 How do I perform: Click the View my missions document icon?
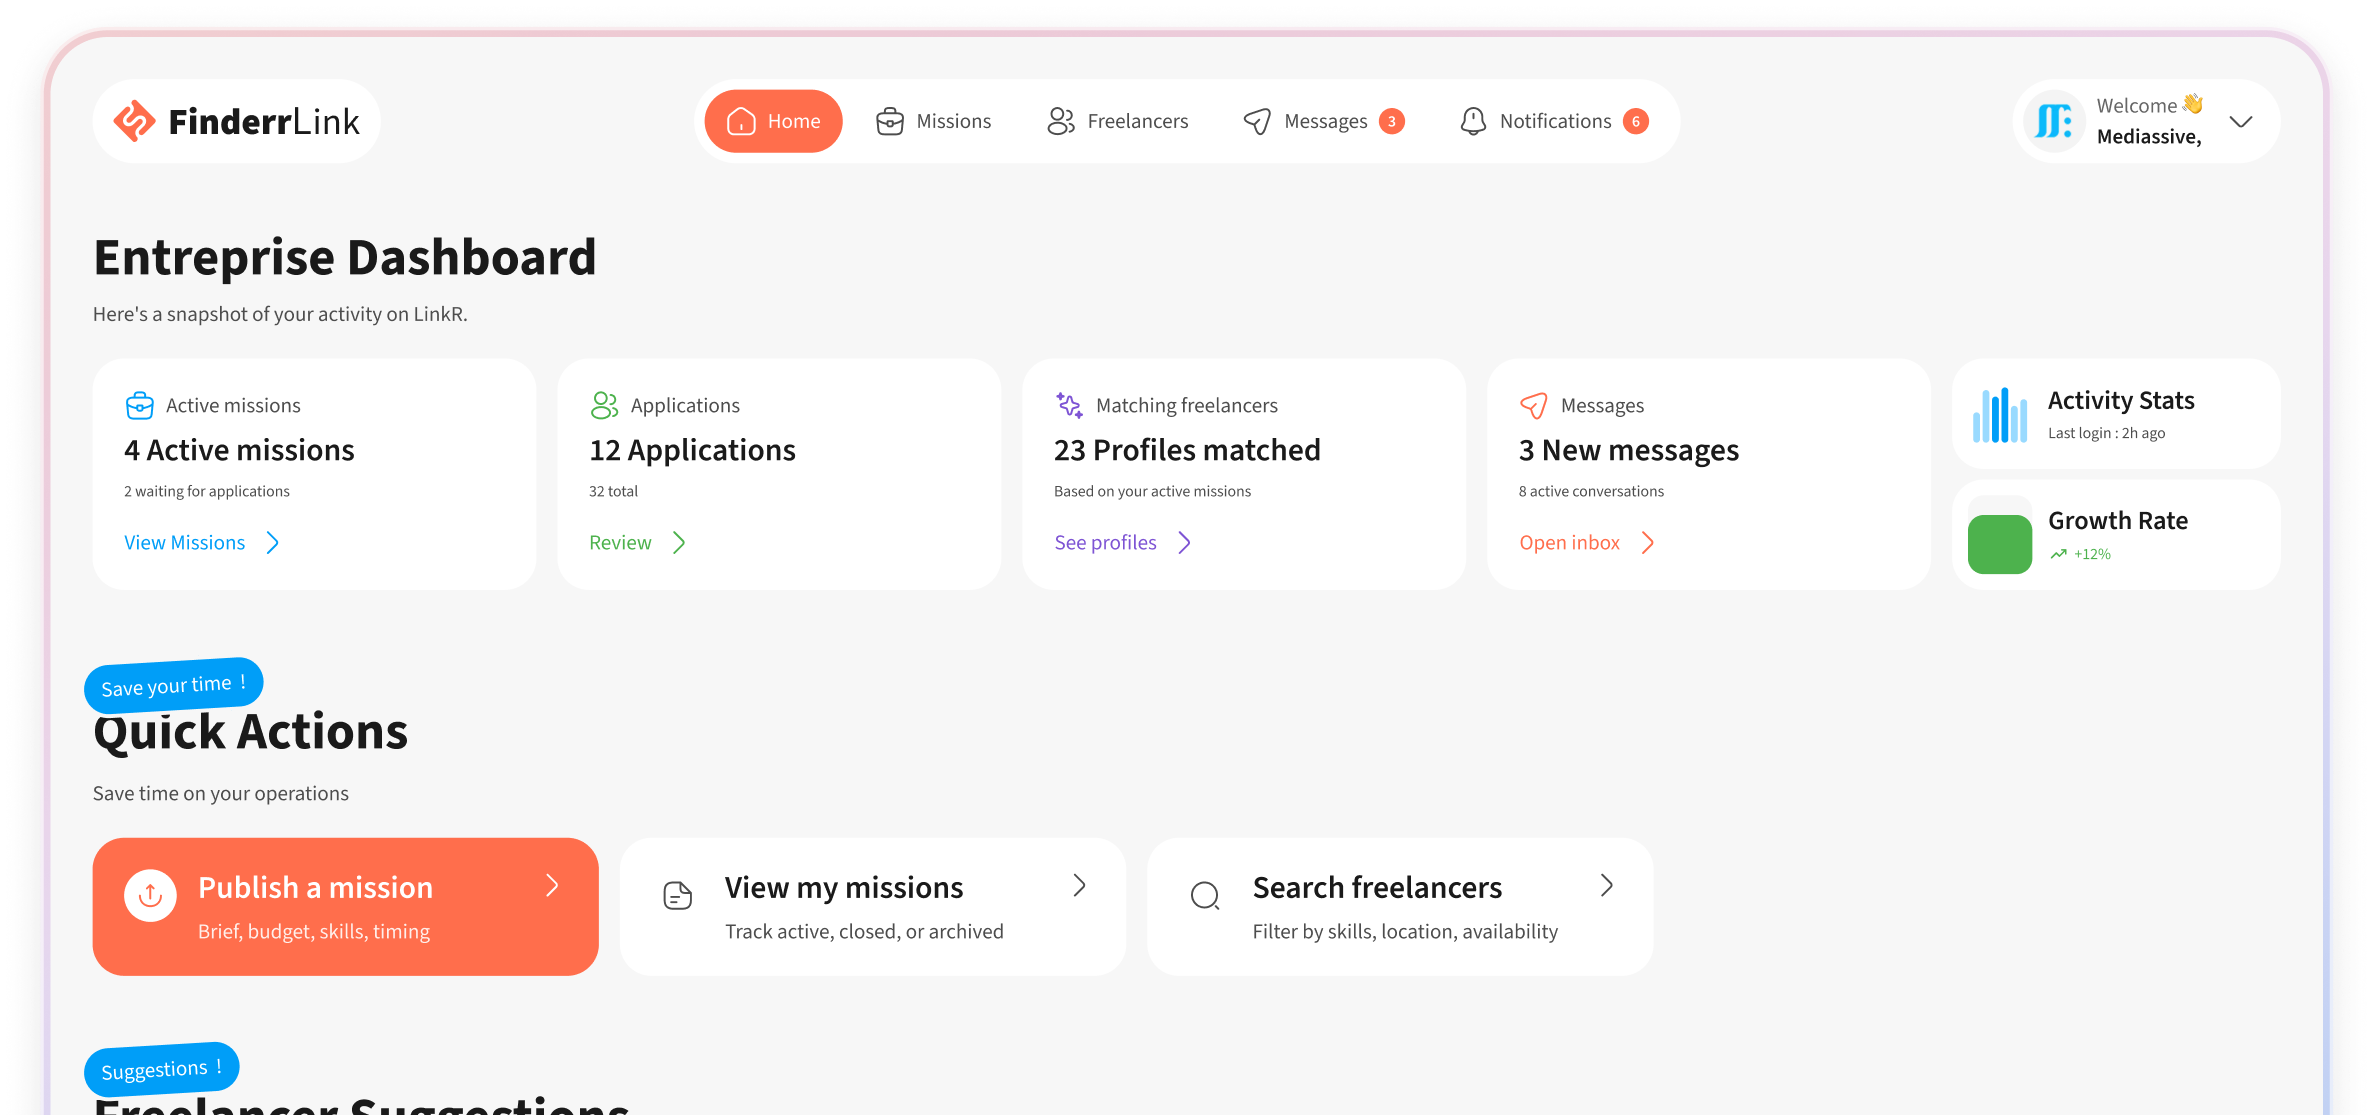coord(678,895)
